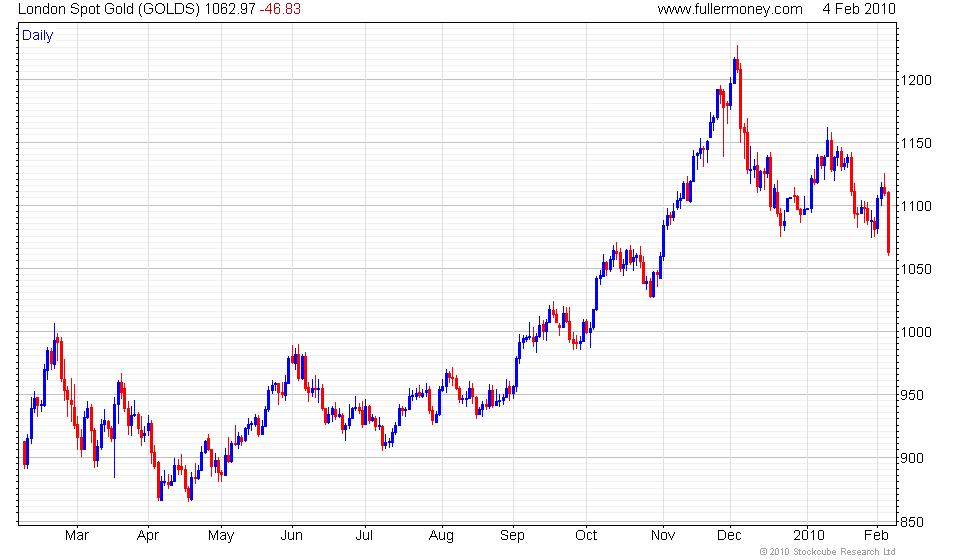
Task: Click the price value 1062.97
Action: 230,9
